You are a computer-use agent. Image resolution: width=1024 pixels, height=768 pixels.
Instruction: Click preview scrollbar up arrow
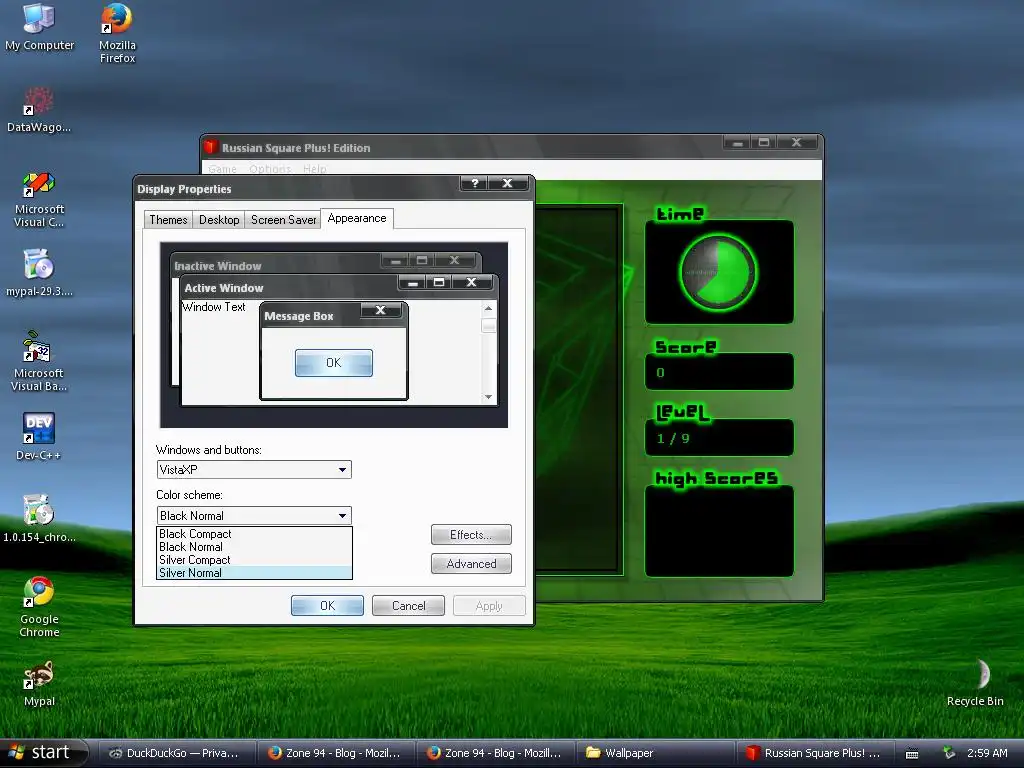pyautogui.click(x=488, y=308)
